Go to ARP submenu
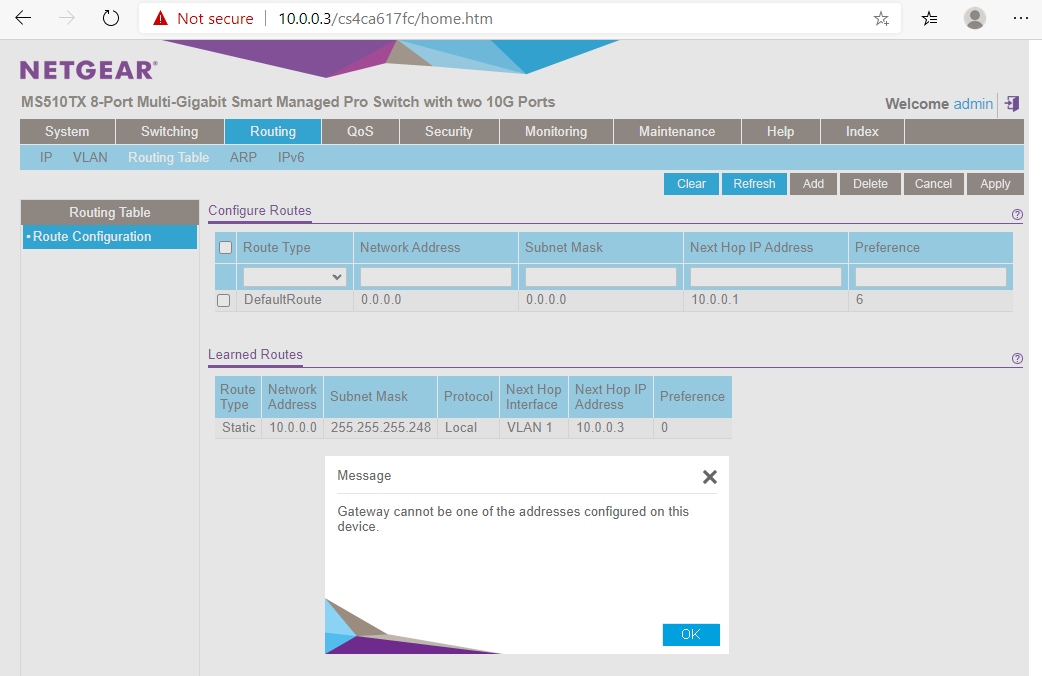The width and height of the screenshot is (1042, 676). coord(243,158)
